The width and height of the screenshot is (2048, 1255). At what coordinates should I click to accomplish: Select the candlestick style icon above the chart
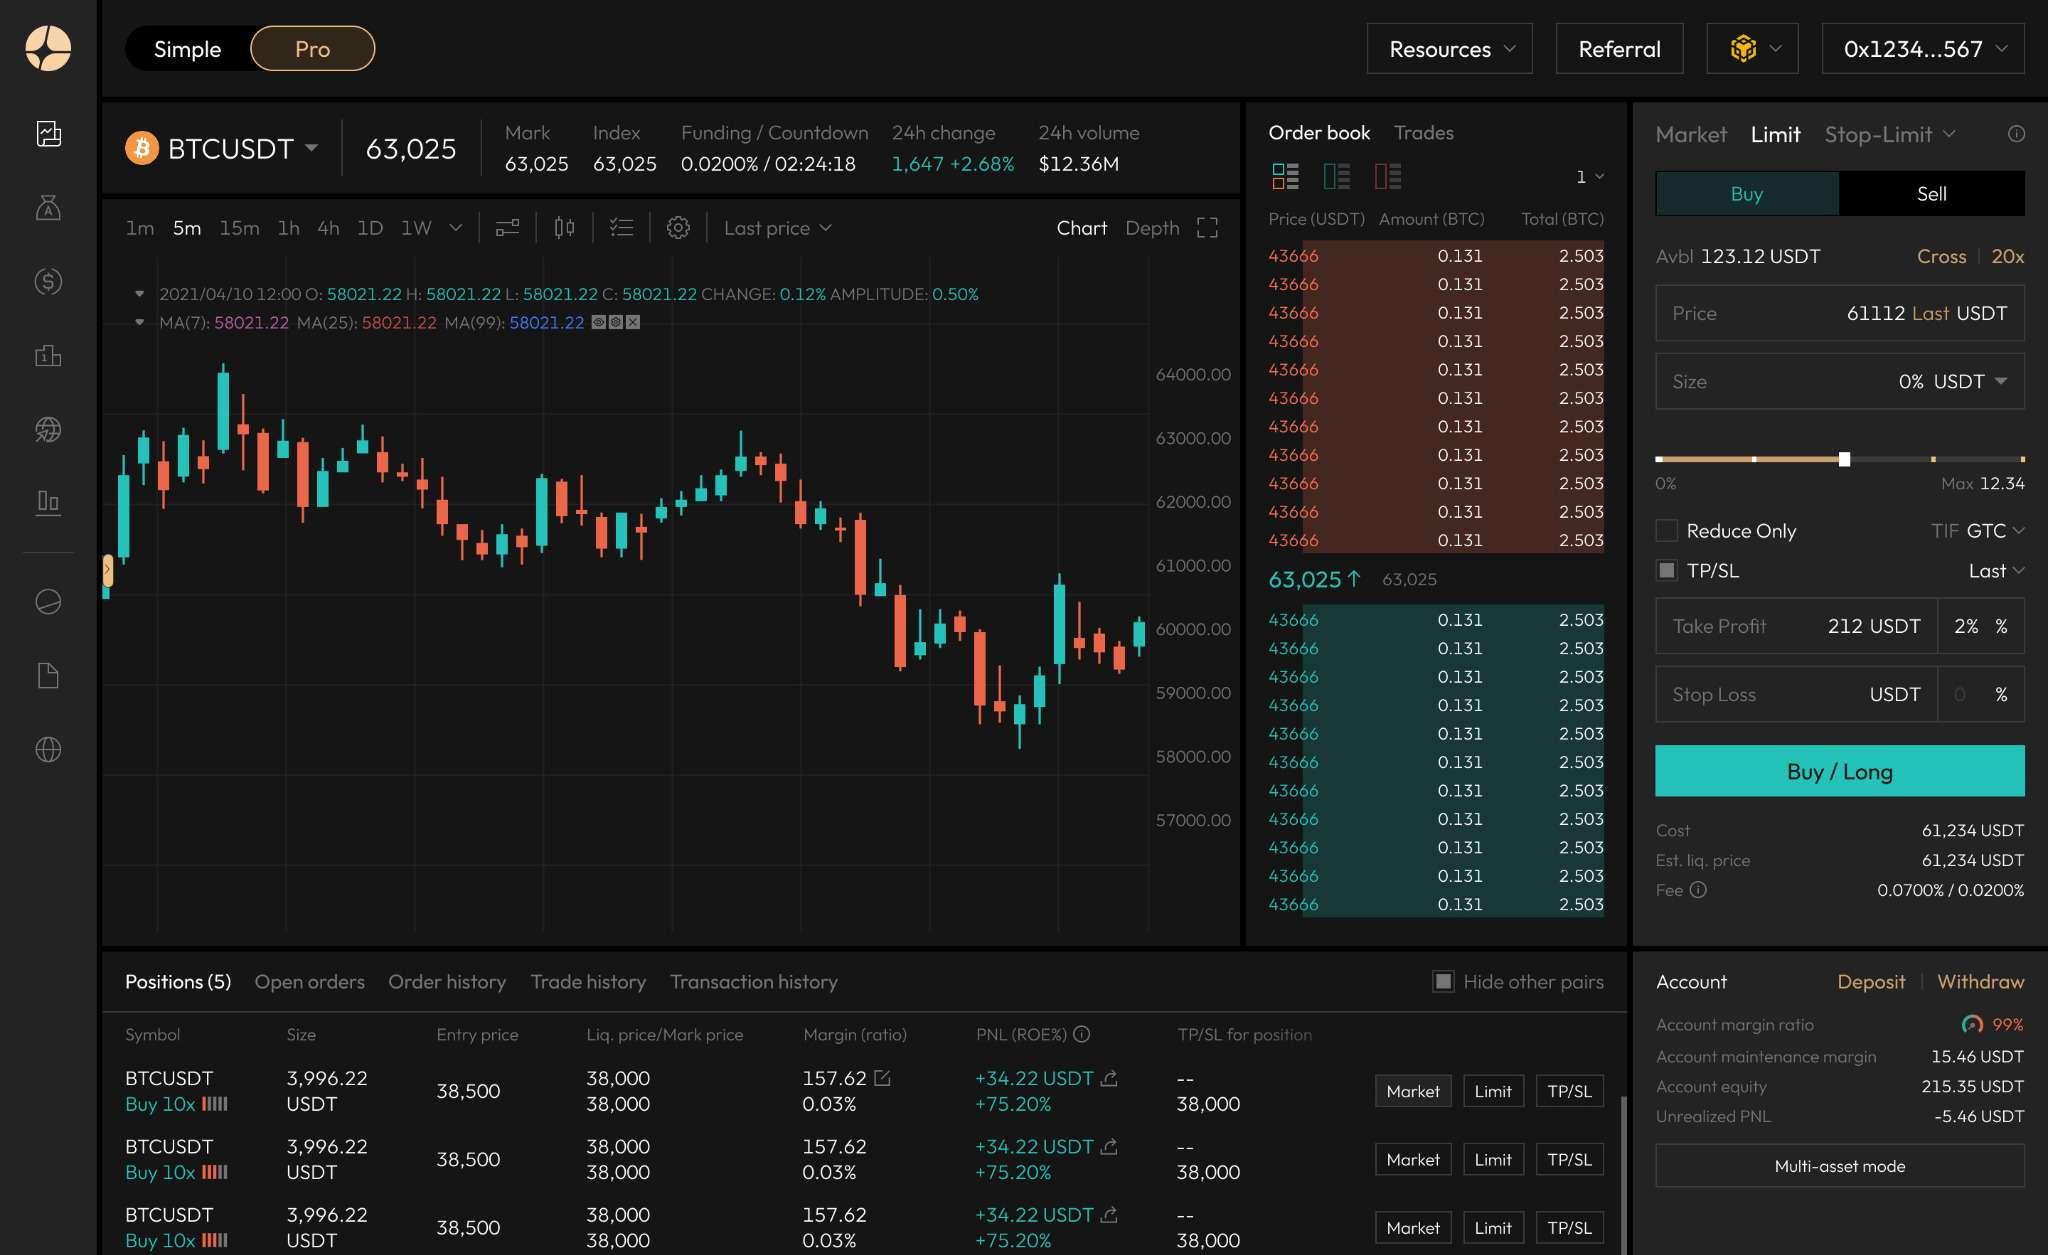(564, 227)
